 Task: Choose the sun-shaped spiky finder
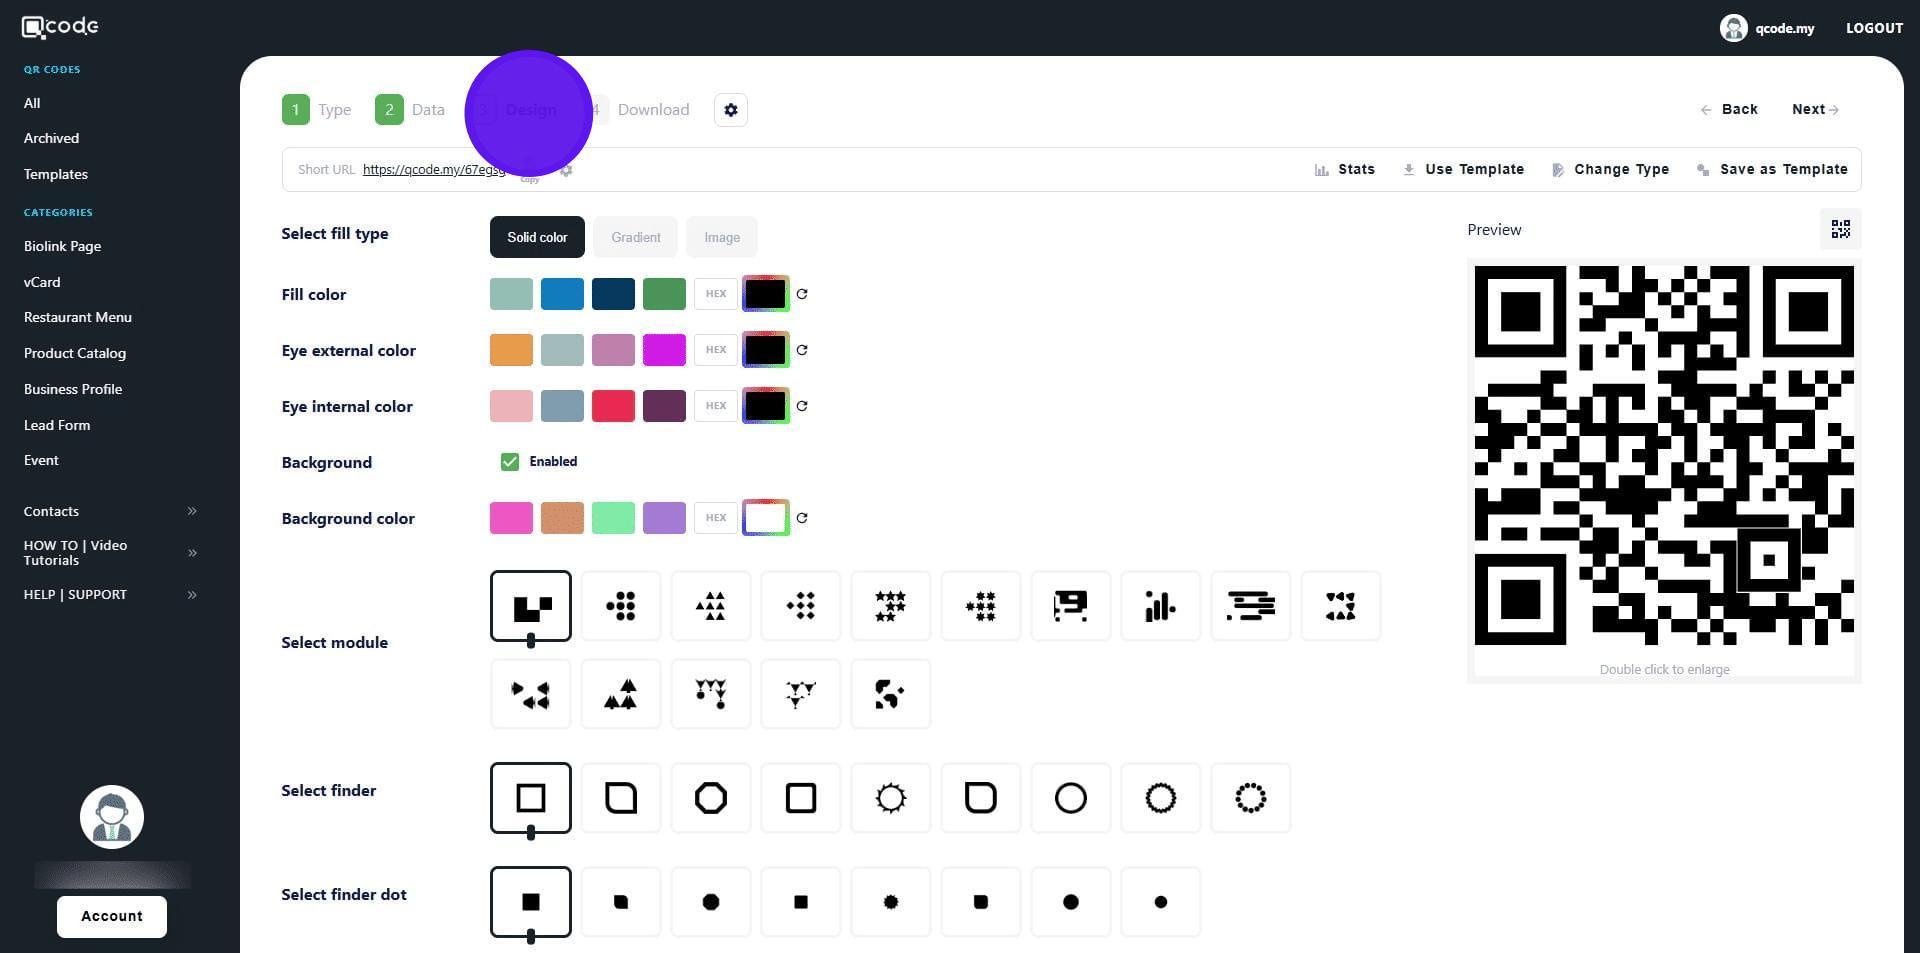[x=891, y=798]
